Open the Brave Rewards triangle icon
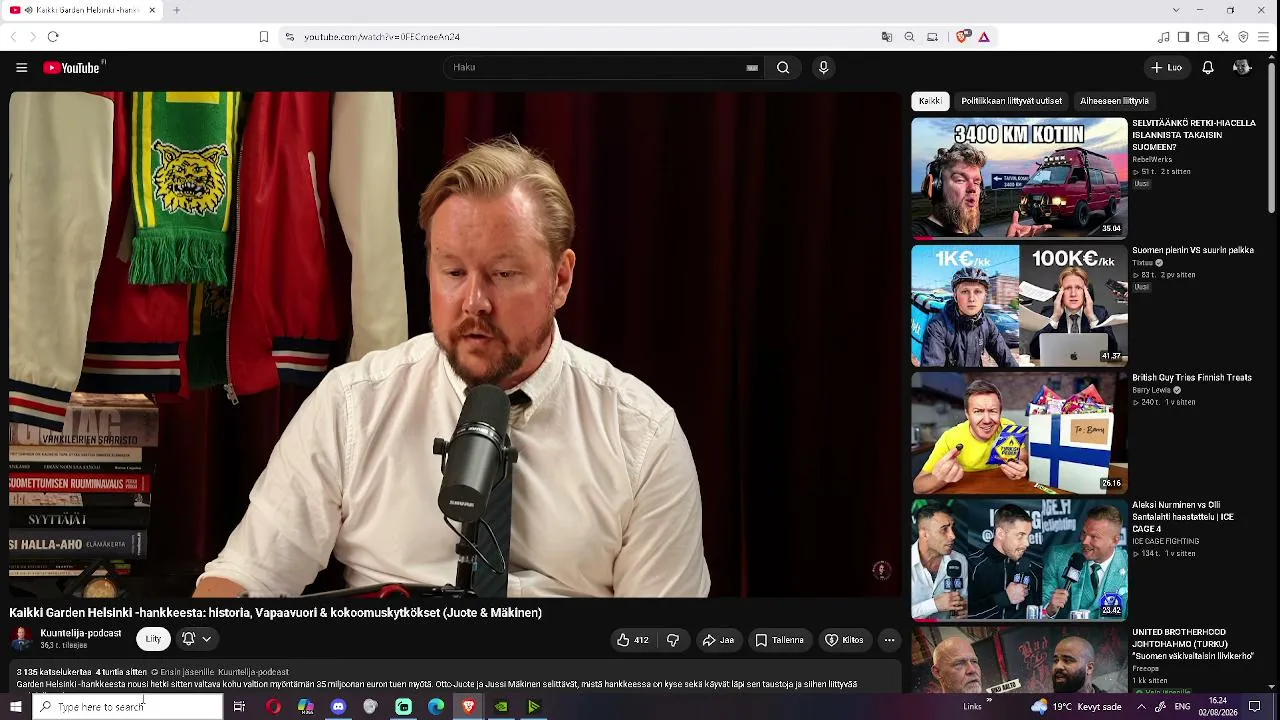The width and height of the screenshot is (1280, 720). click(984, 37)
